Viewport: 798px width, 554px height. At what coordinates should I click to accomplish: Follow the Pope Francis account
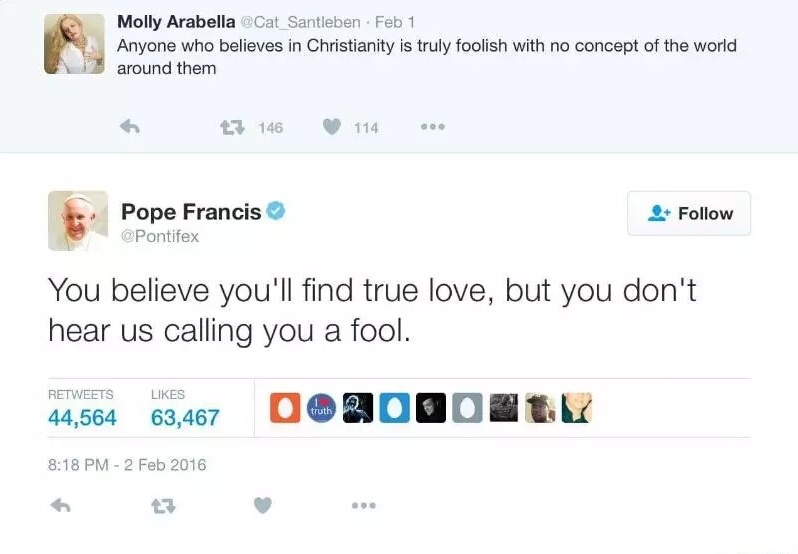(x=688, y=213)
